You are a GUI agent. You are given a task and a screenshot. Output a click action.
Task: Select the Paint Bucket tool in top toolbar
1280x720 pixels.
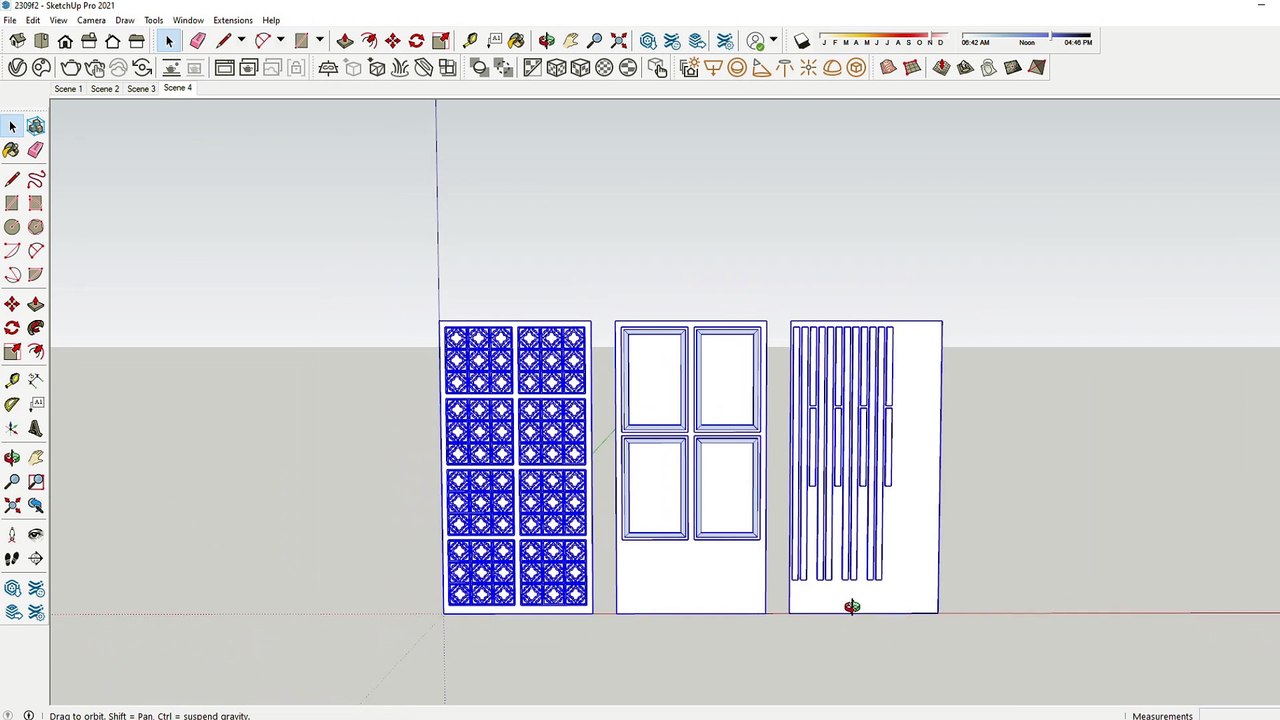point(516,41)
